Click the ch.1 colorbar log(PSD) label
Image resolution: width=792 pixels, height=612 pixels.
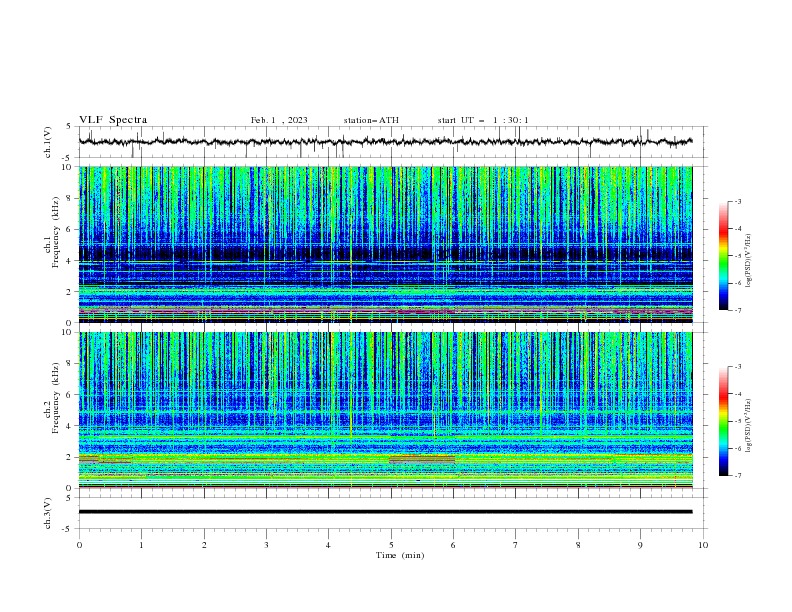click(748, 261)
